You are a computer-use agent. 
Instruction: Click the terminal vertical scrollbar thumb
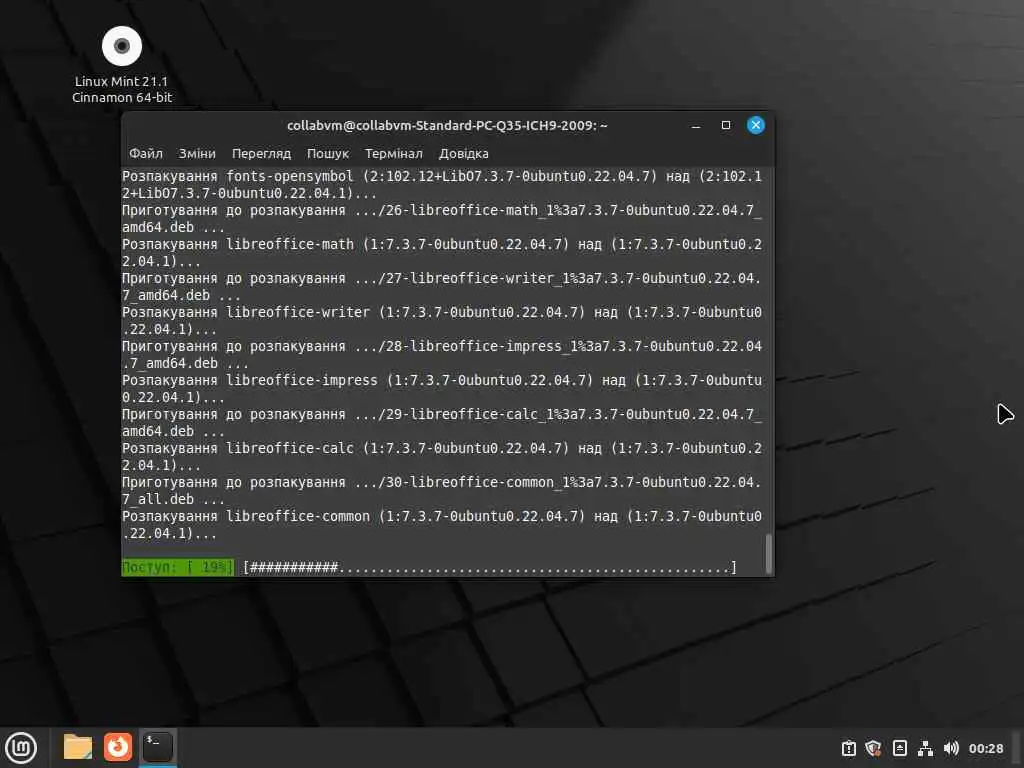pos(769,553)
